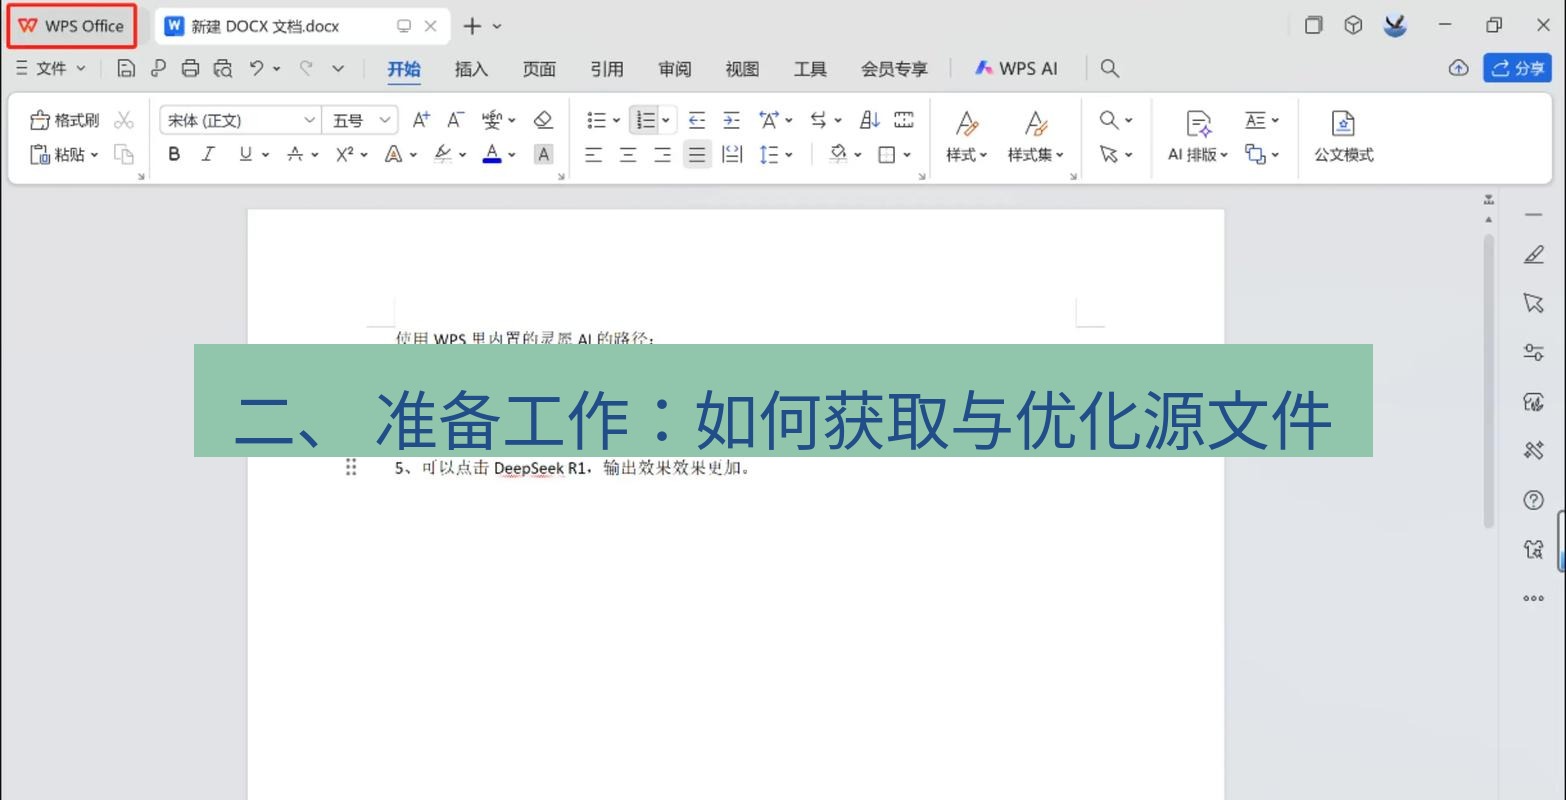Toggle Italic formatting

208,154
